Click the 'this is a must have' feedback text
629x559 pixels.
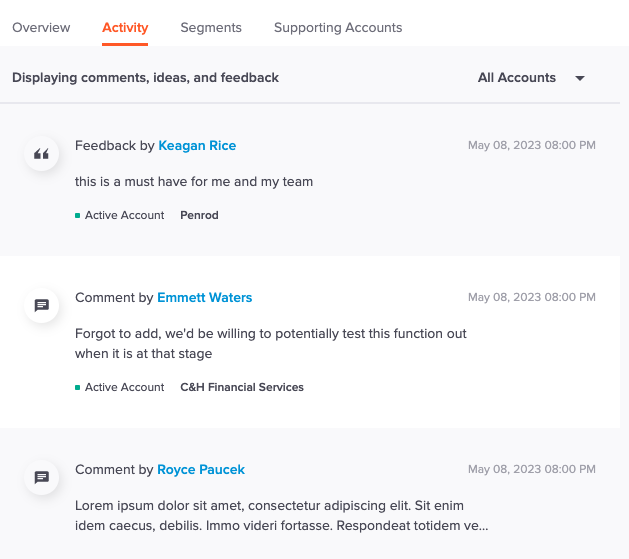[194, 182]
